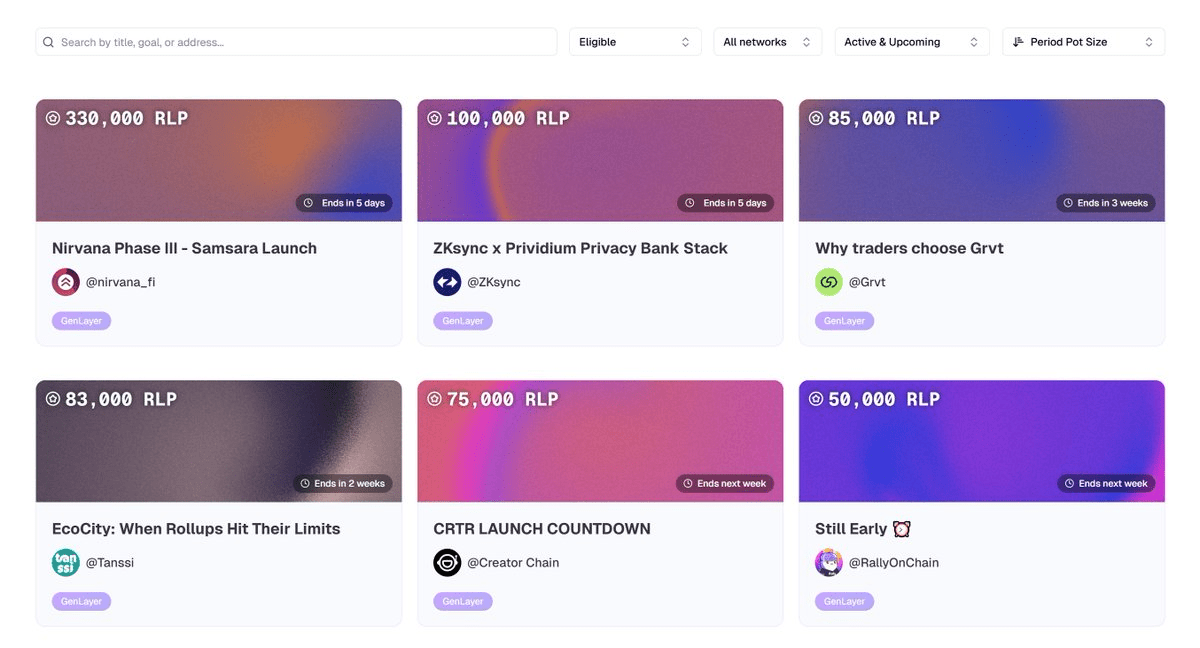Viewport: 1200px width, 648px height.
Task: Click the Grvt profile avatar
Action: pyautogui.click(x=829, y=282)
